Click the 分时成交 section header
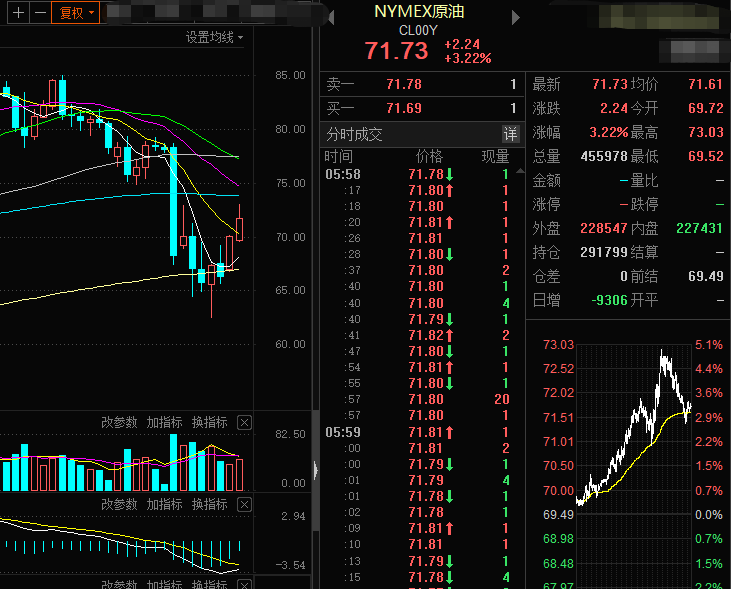 tap(354, 135)
